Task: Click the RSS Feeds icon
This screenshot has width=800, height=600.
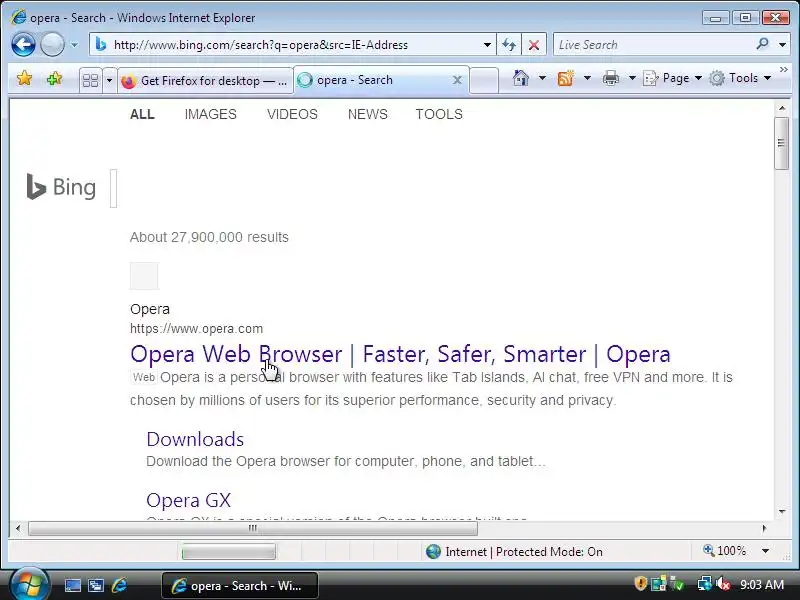Action: click(x=565, y=78)
